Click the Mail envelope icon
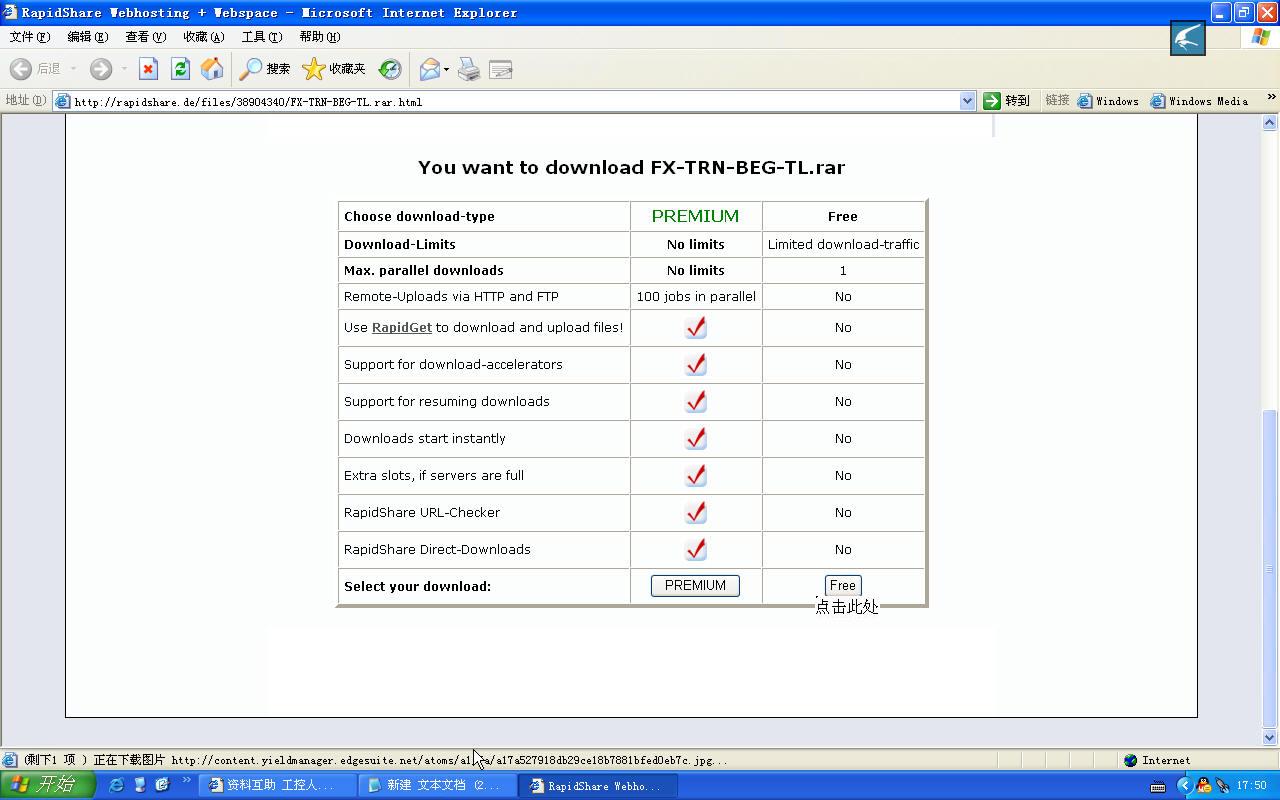This screenshot has width=1280, height=800. pos(430,69)
